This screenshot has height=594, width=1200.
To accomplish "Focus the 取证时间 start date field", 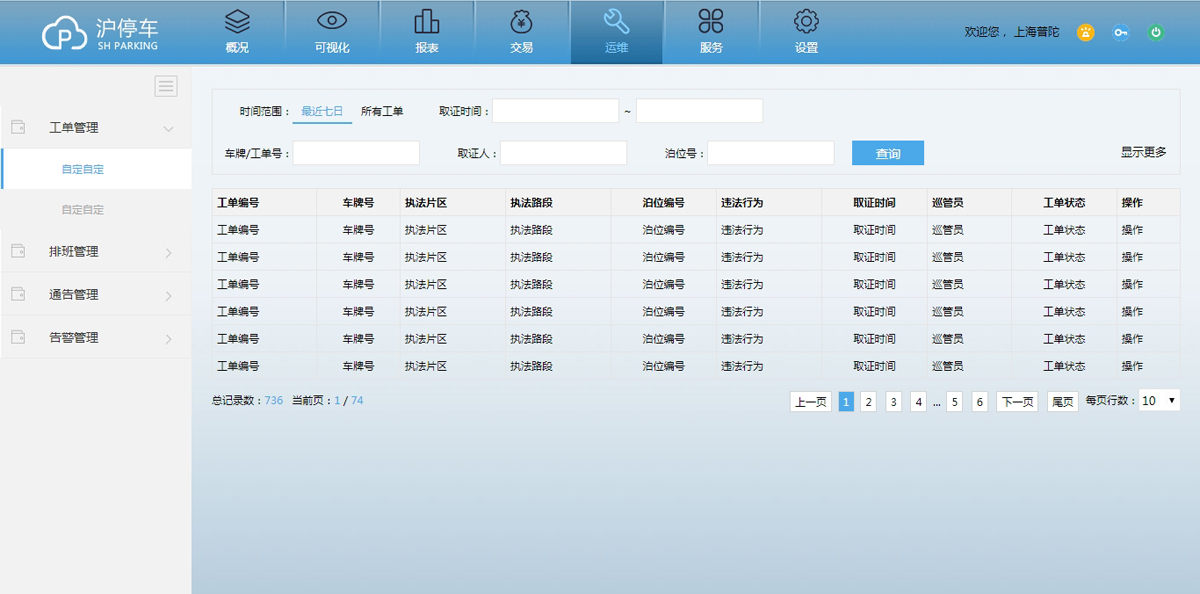I will (x=555, y=111).
